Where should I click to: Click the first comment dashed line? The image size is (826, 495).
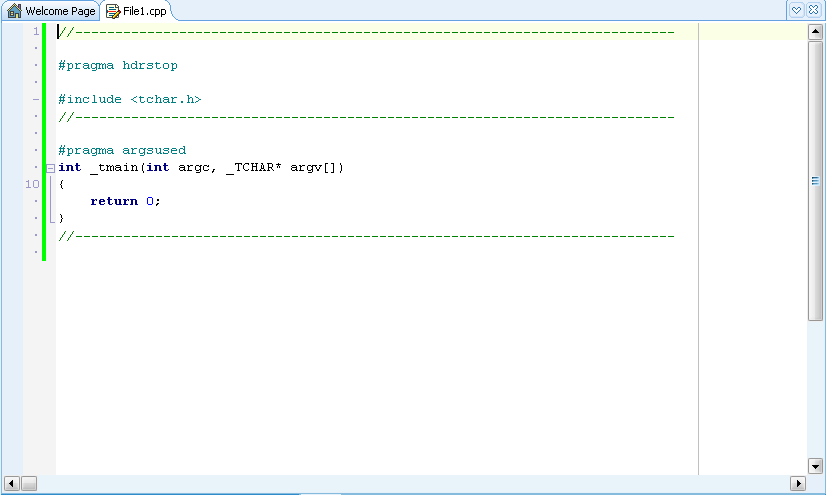(366, 32)
